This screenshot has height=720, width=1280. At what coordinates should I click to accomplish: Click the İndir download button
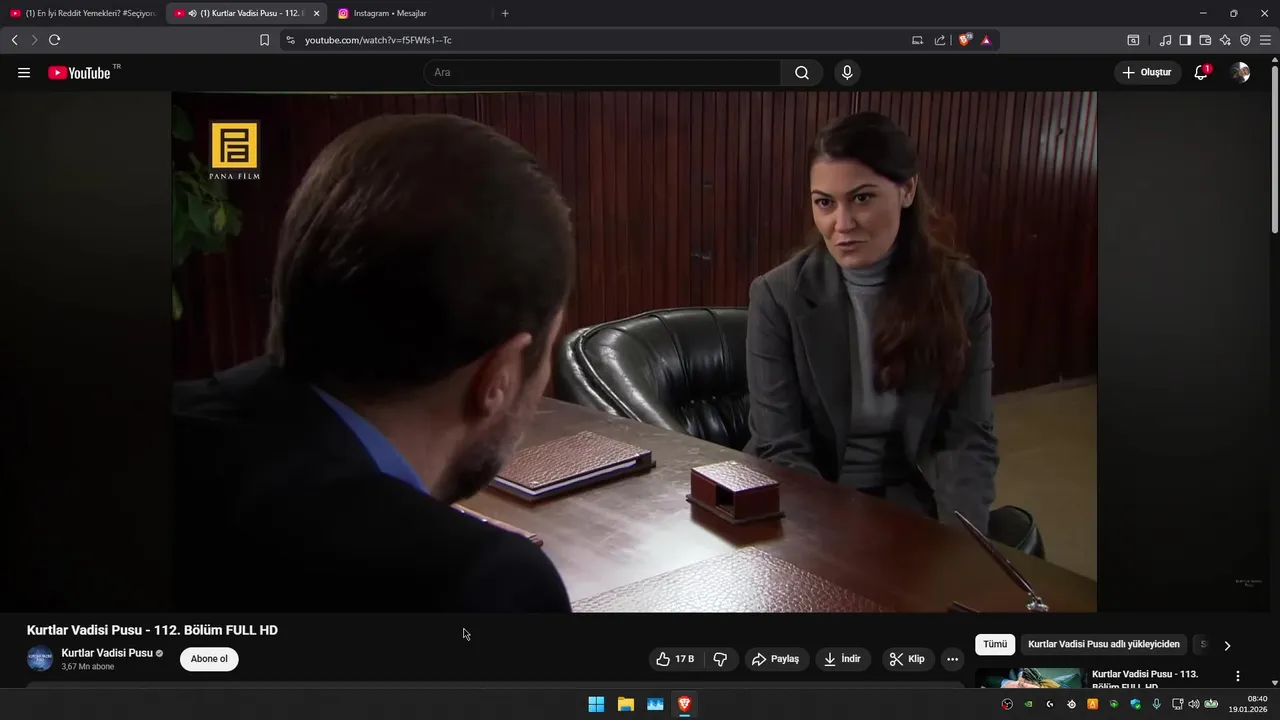pyautogui.click(x=842, y=659)
